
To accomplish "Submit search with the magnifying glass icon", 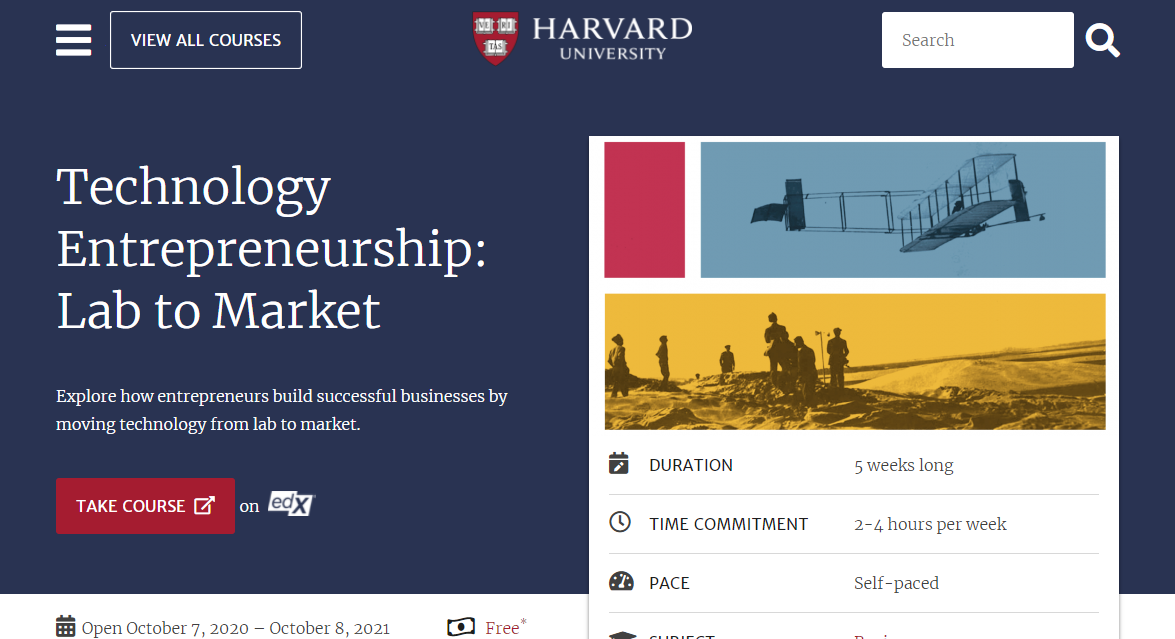I will pyautogui.click(x=1101, y=40).
